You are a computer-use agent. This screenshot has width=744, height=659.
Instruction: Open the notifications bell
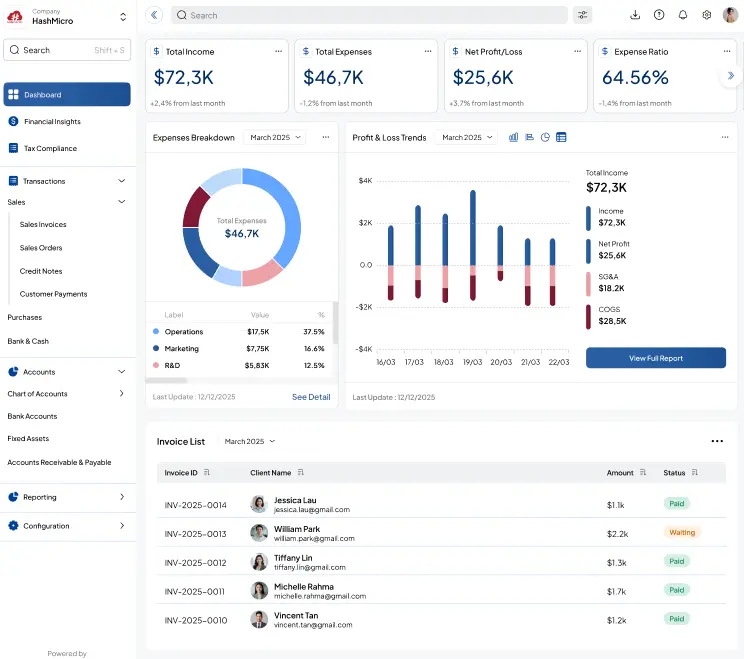(683, 15)
